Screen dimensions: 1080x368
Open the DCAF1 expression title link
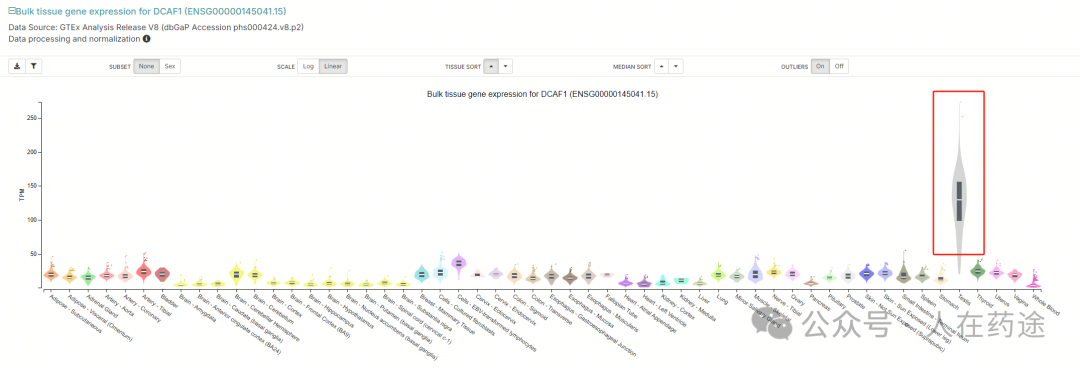152,12
